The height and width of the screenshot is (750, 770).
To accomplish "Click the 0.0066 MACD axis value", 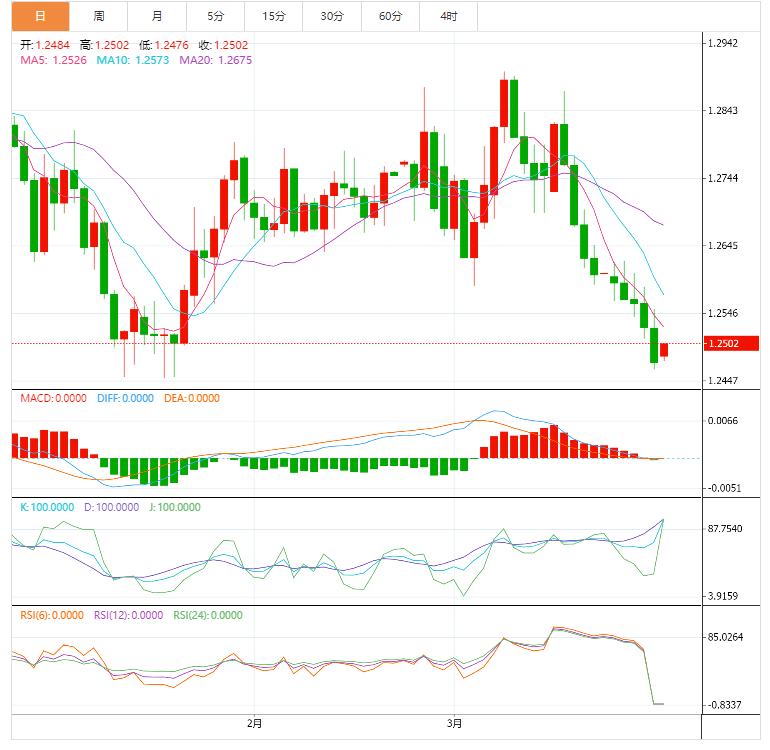I will (722, 421).
